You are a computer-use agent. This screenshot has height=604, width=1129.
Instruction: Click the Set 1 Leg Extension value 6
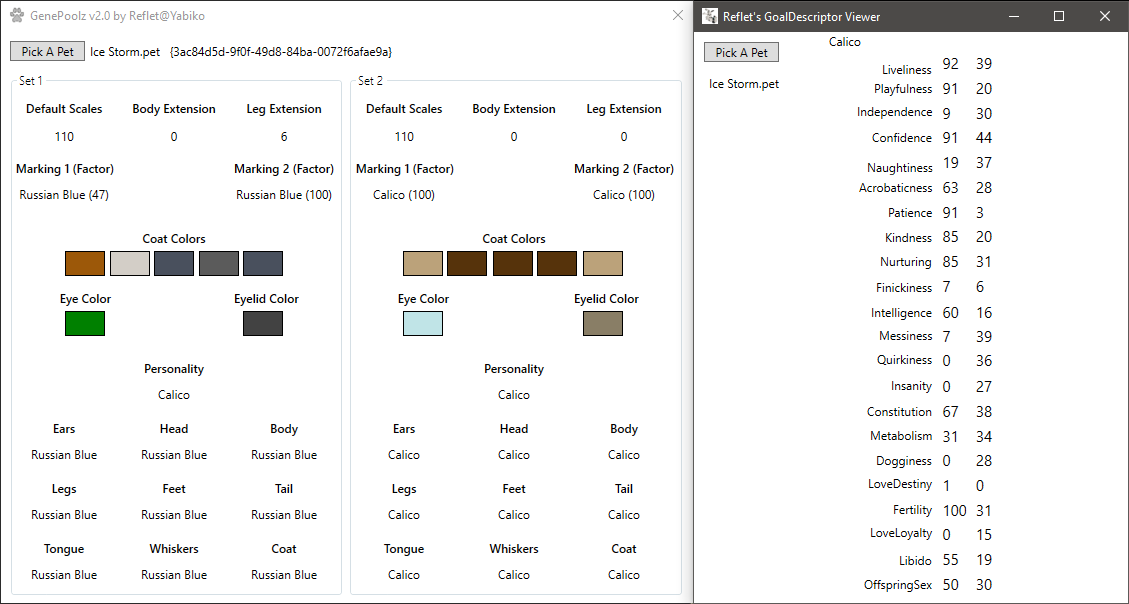coord(284,137)
